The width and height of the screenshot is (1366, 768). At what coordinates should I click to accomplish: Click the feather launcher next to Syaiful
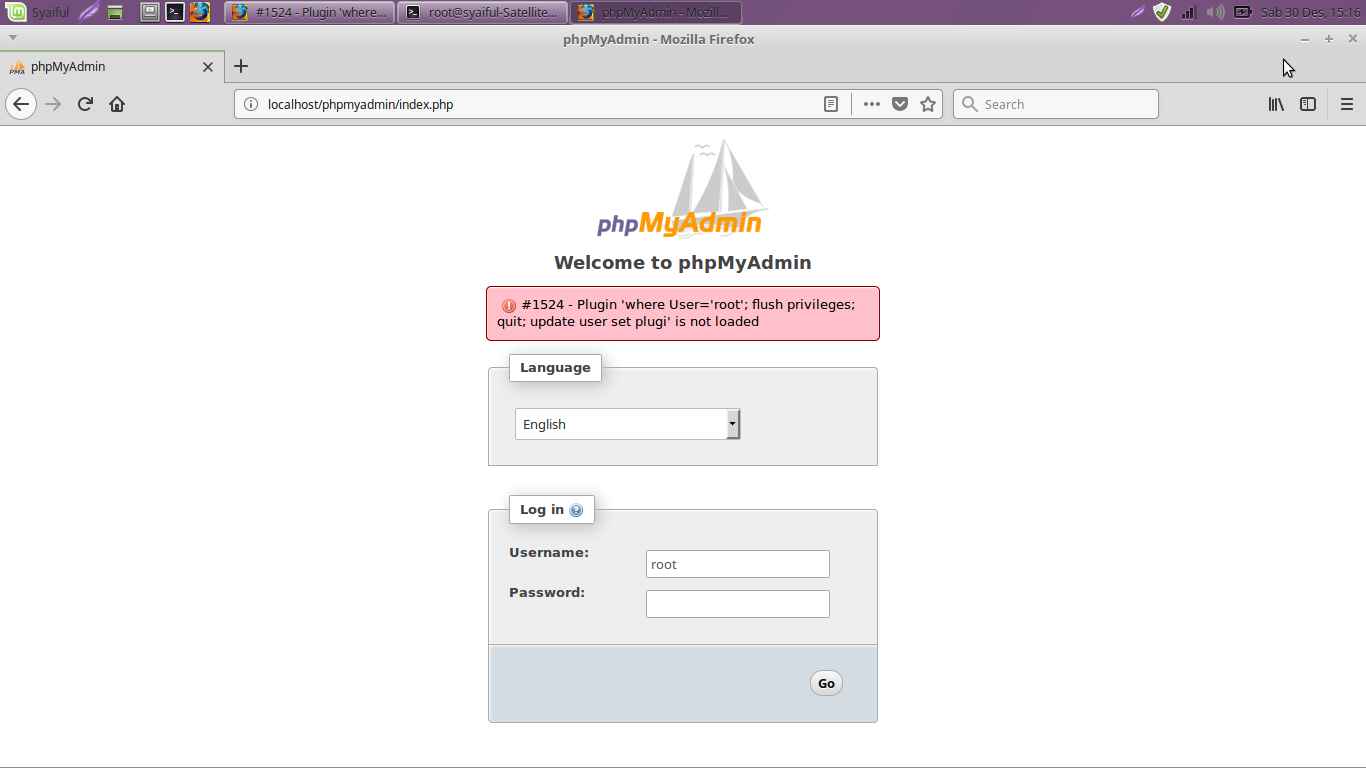coord(89,12)
